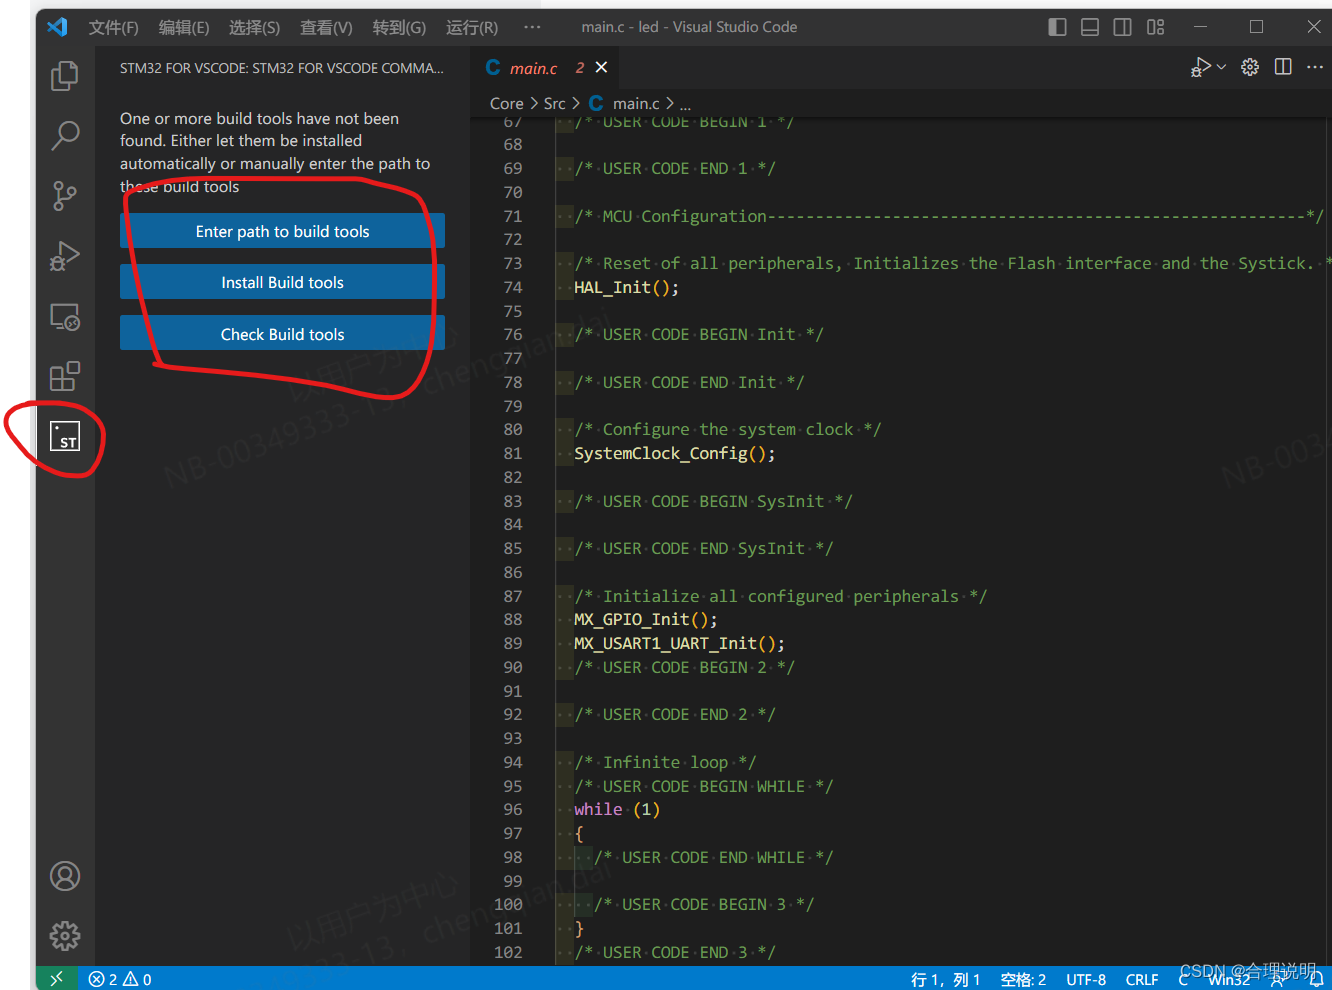Image resolution: width=1332 pixels, height=990 pixels.
Task: Click the /* Infinite loop */ comment
Action: [665, 762]
